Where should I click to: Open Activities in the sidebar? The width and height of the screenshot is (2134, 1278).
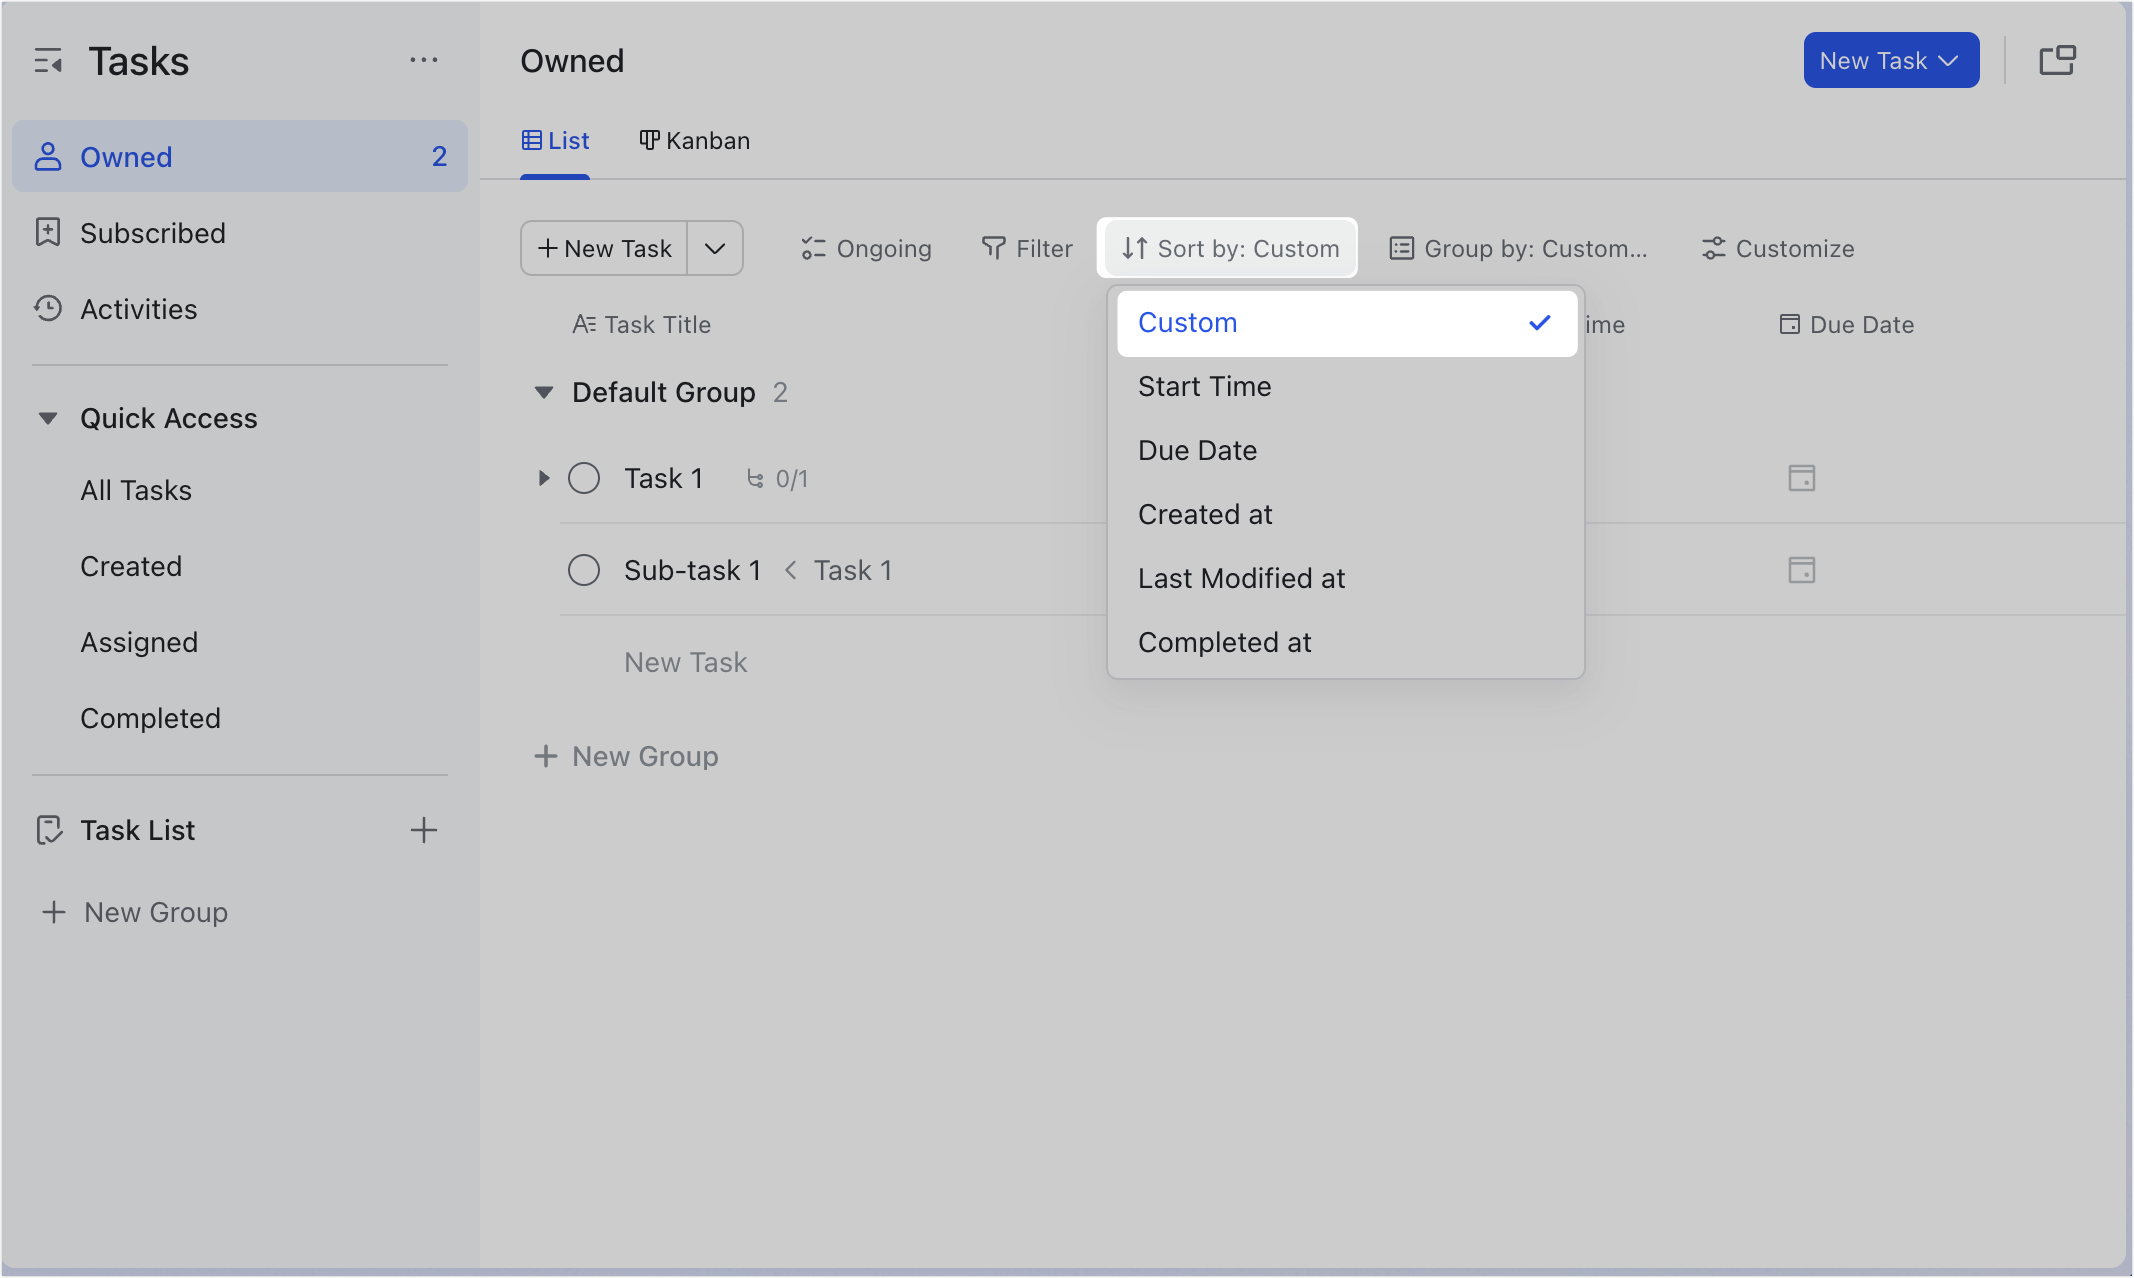[x=240, y=309]
